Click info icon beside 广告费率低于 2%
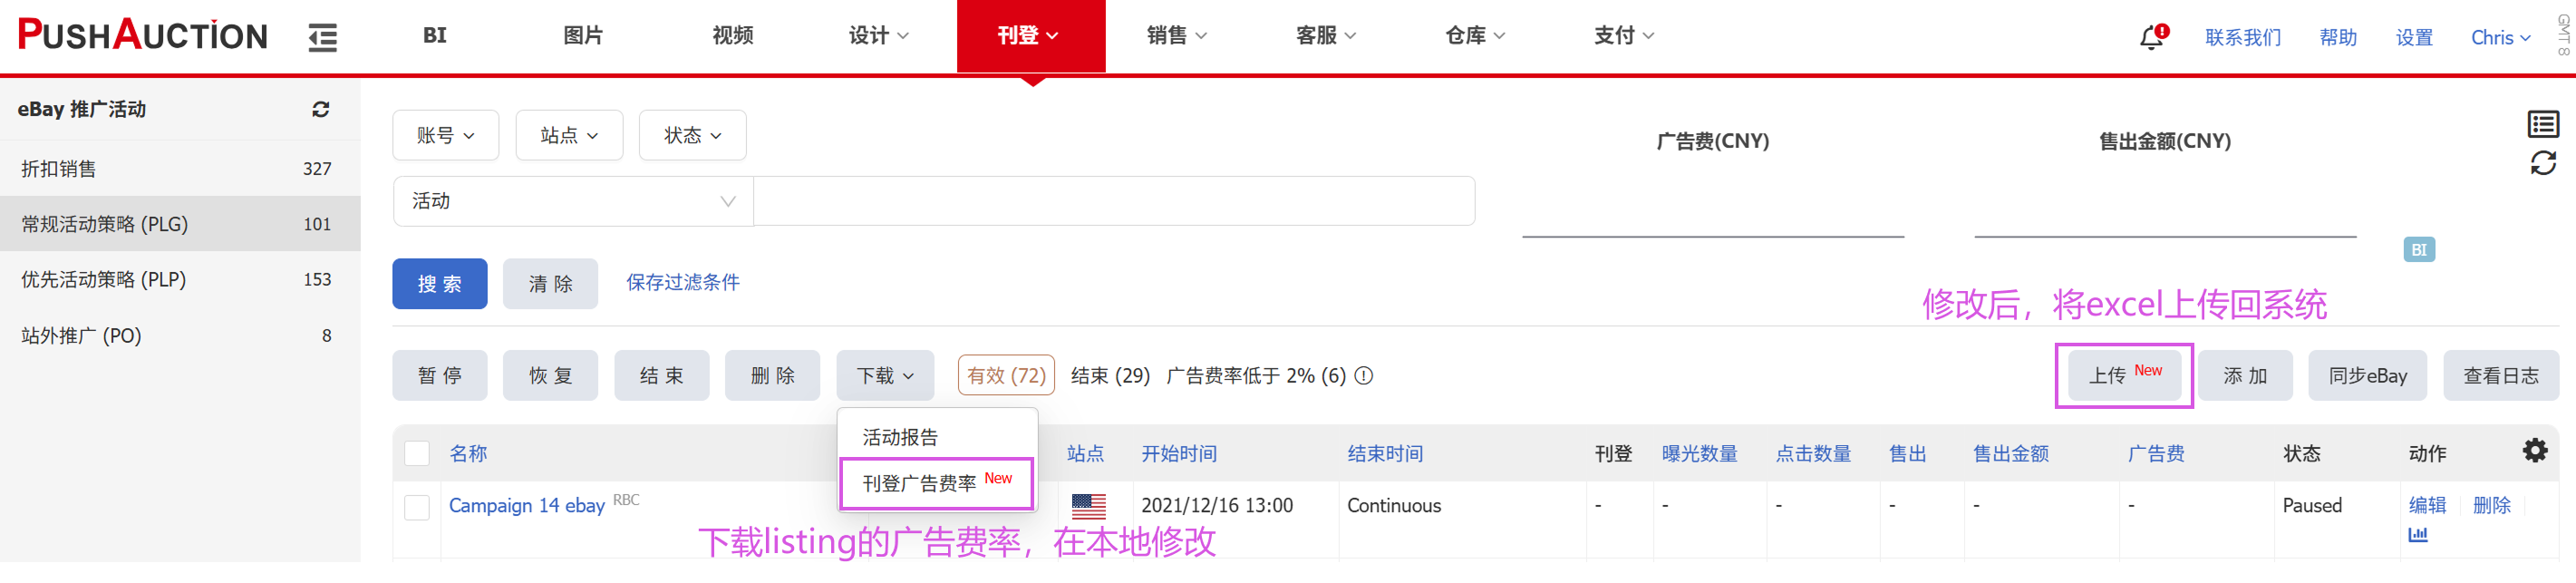 (x=1364, y=376)
